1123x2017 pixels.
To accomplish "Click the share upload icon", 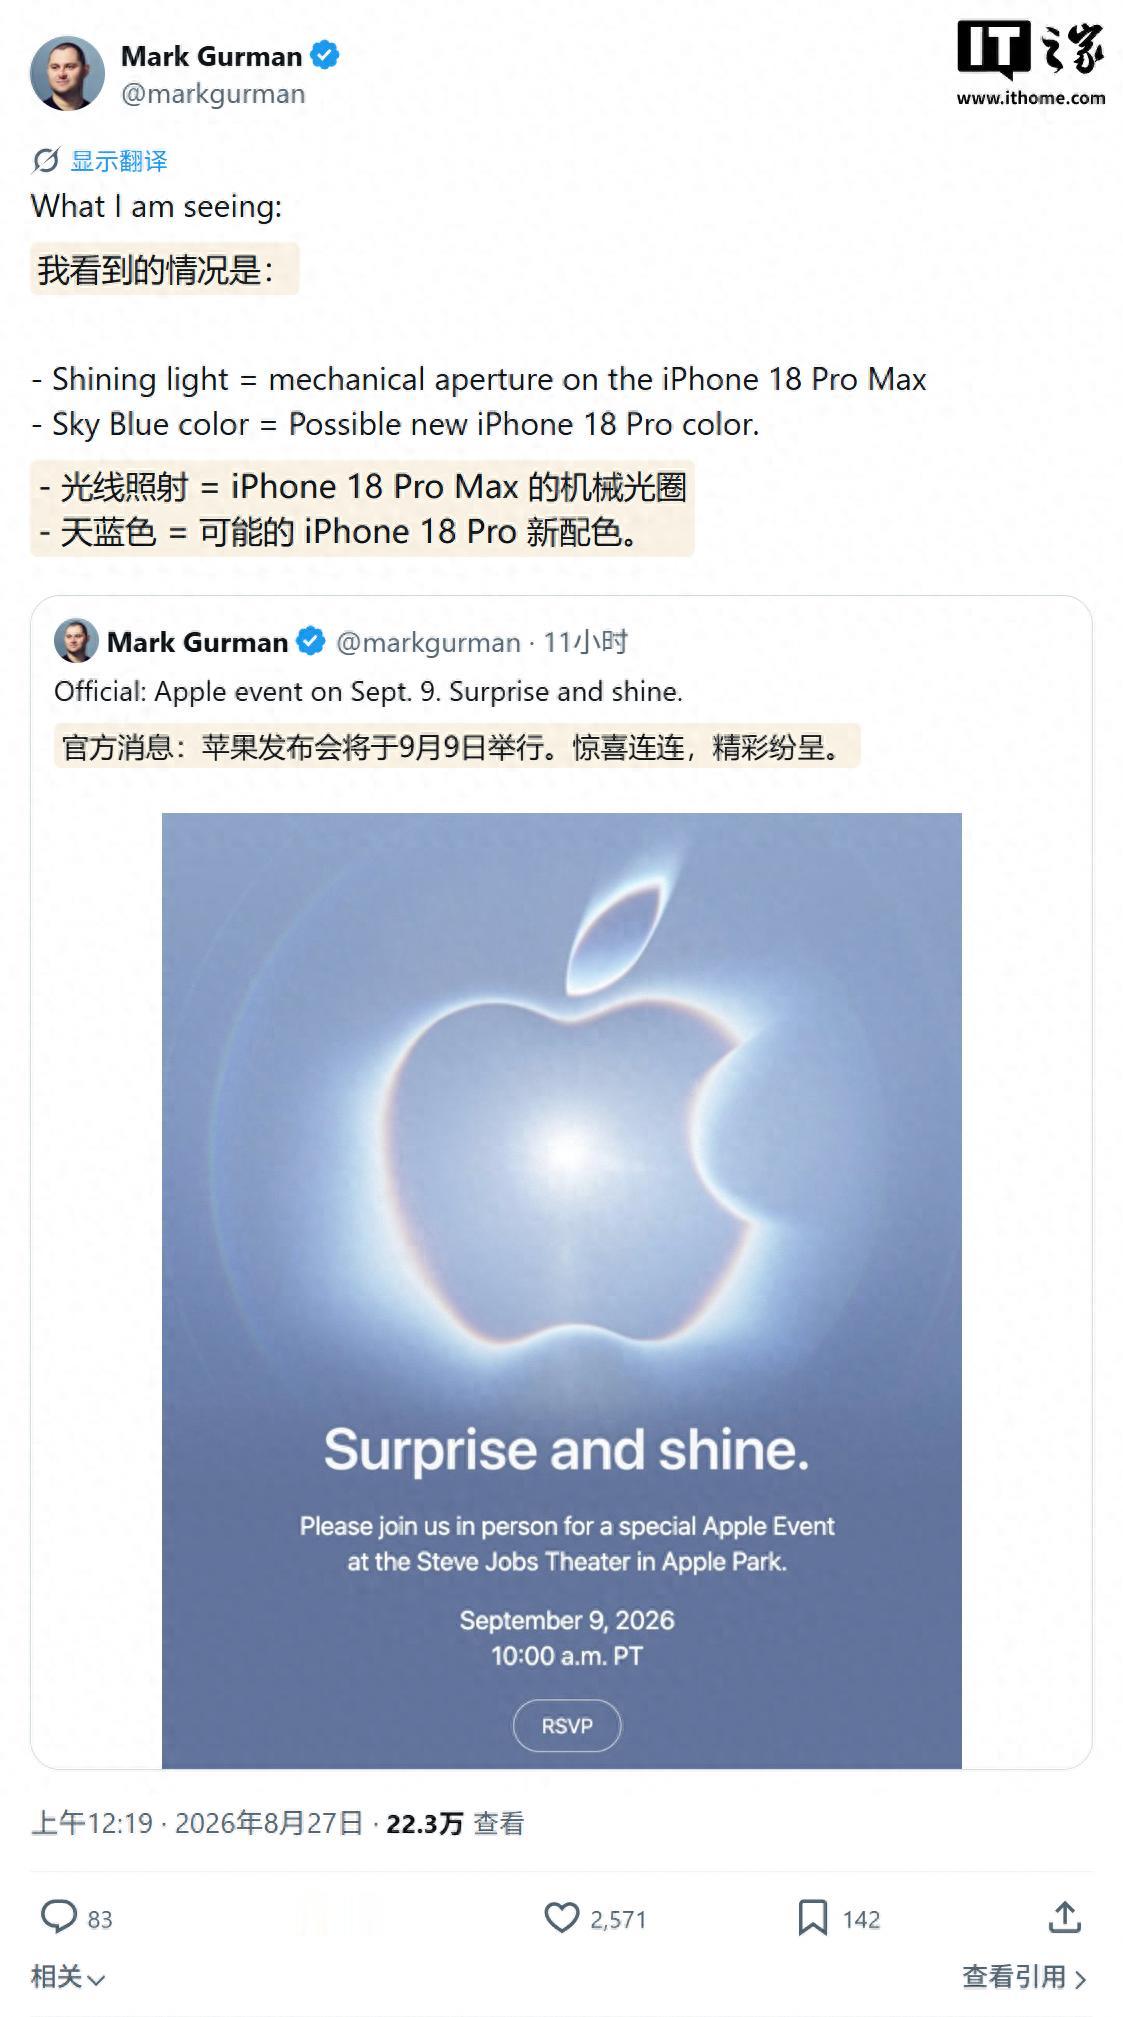I will [x=1064, y=1917].
